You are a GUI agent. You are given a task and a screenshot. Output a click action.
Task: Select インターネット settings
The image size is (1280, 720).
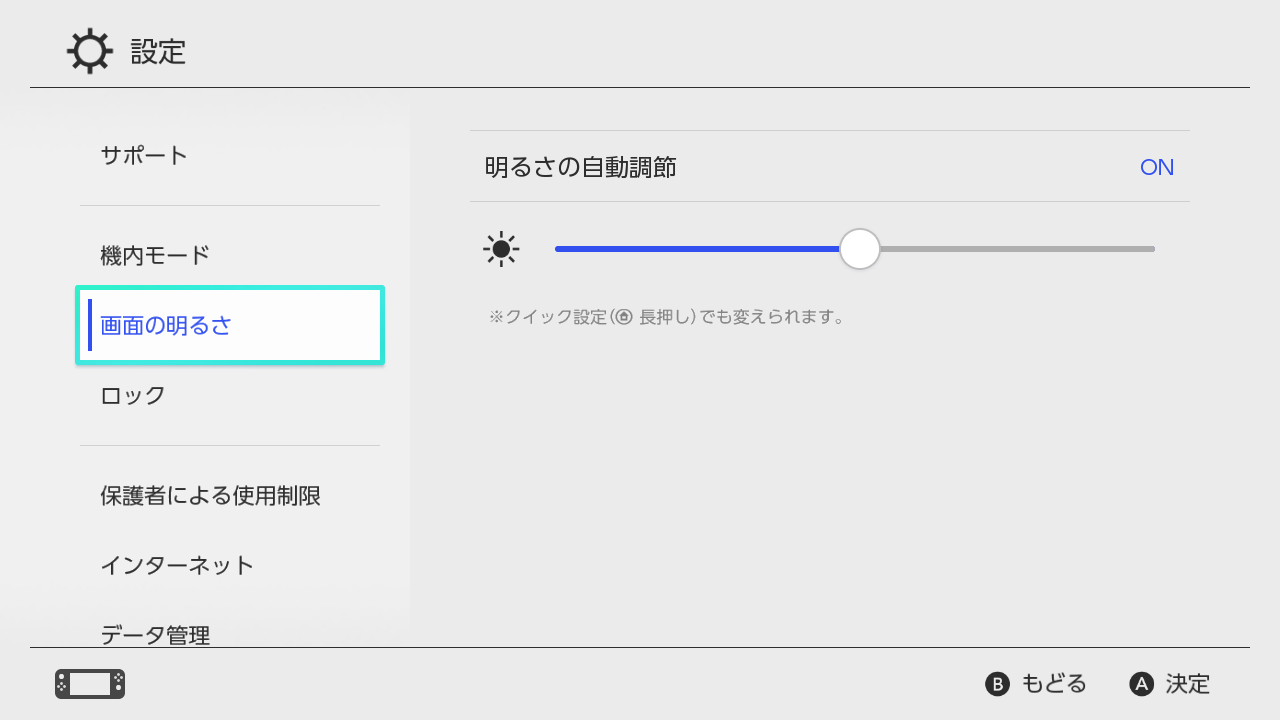tap(178, 565)
